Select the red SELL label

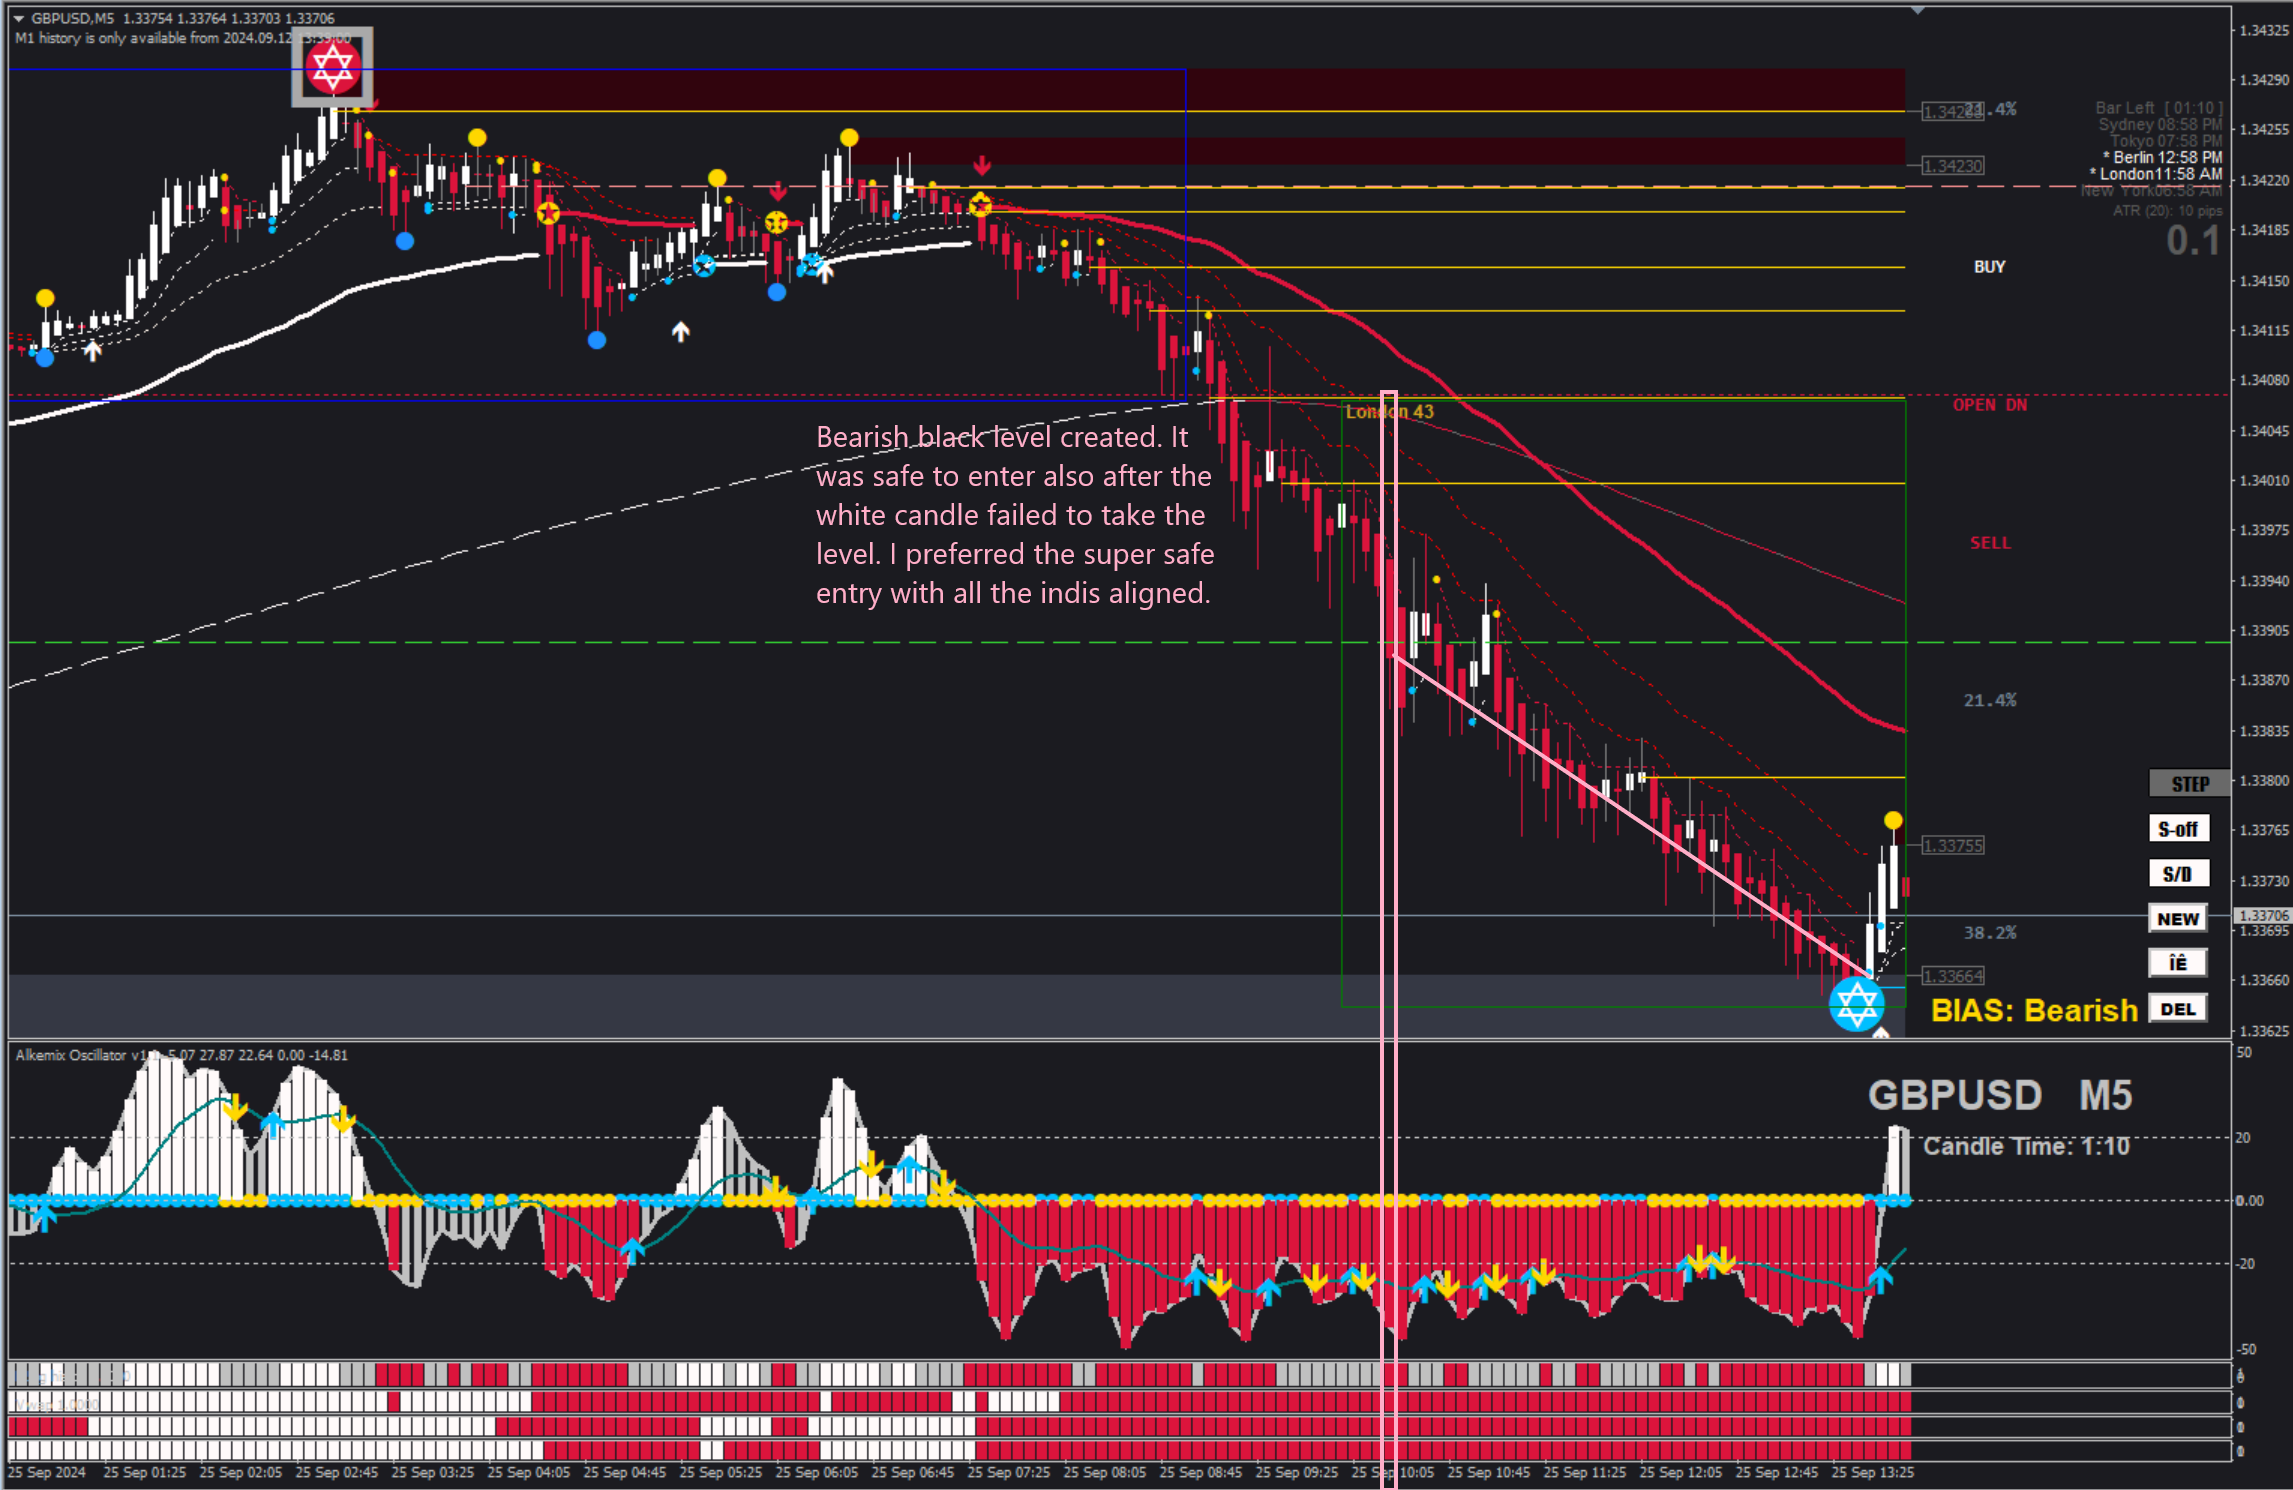pyautogui.click(x=1989, y=543)
